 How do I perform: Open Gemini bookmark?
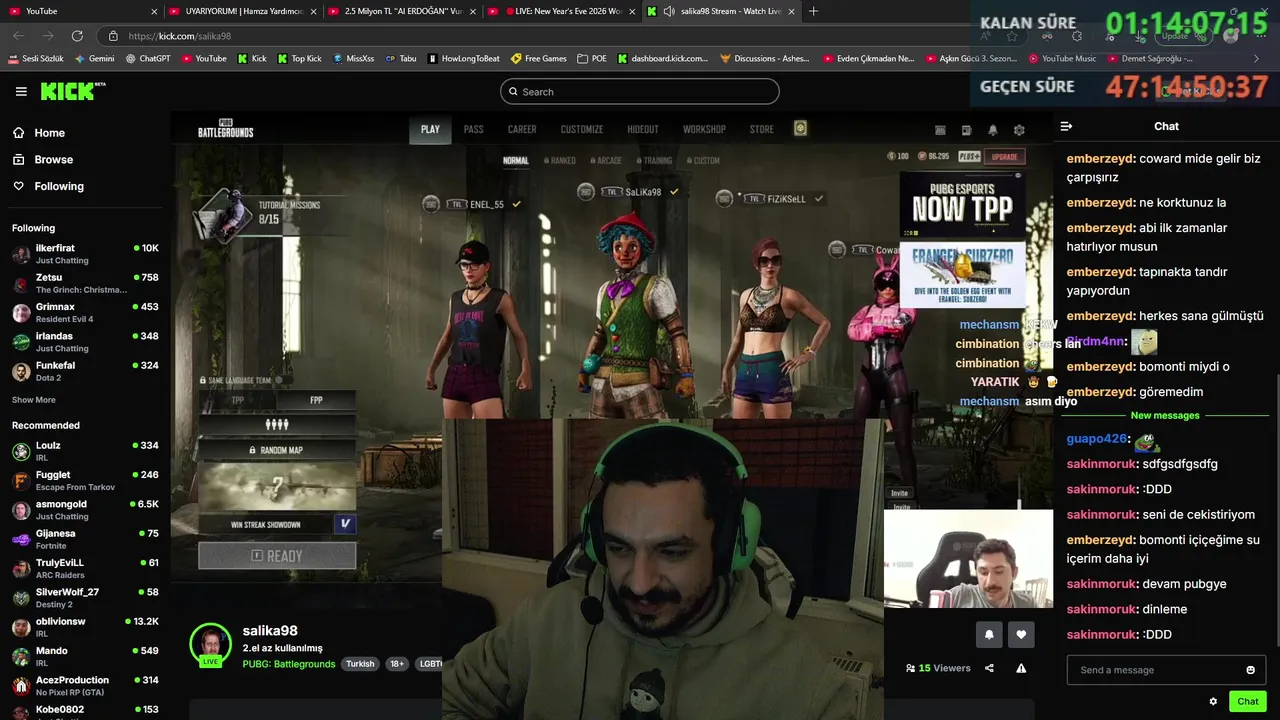[95, 59]
